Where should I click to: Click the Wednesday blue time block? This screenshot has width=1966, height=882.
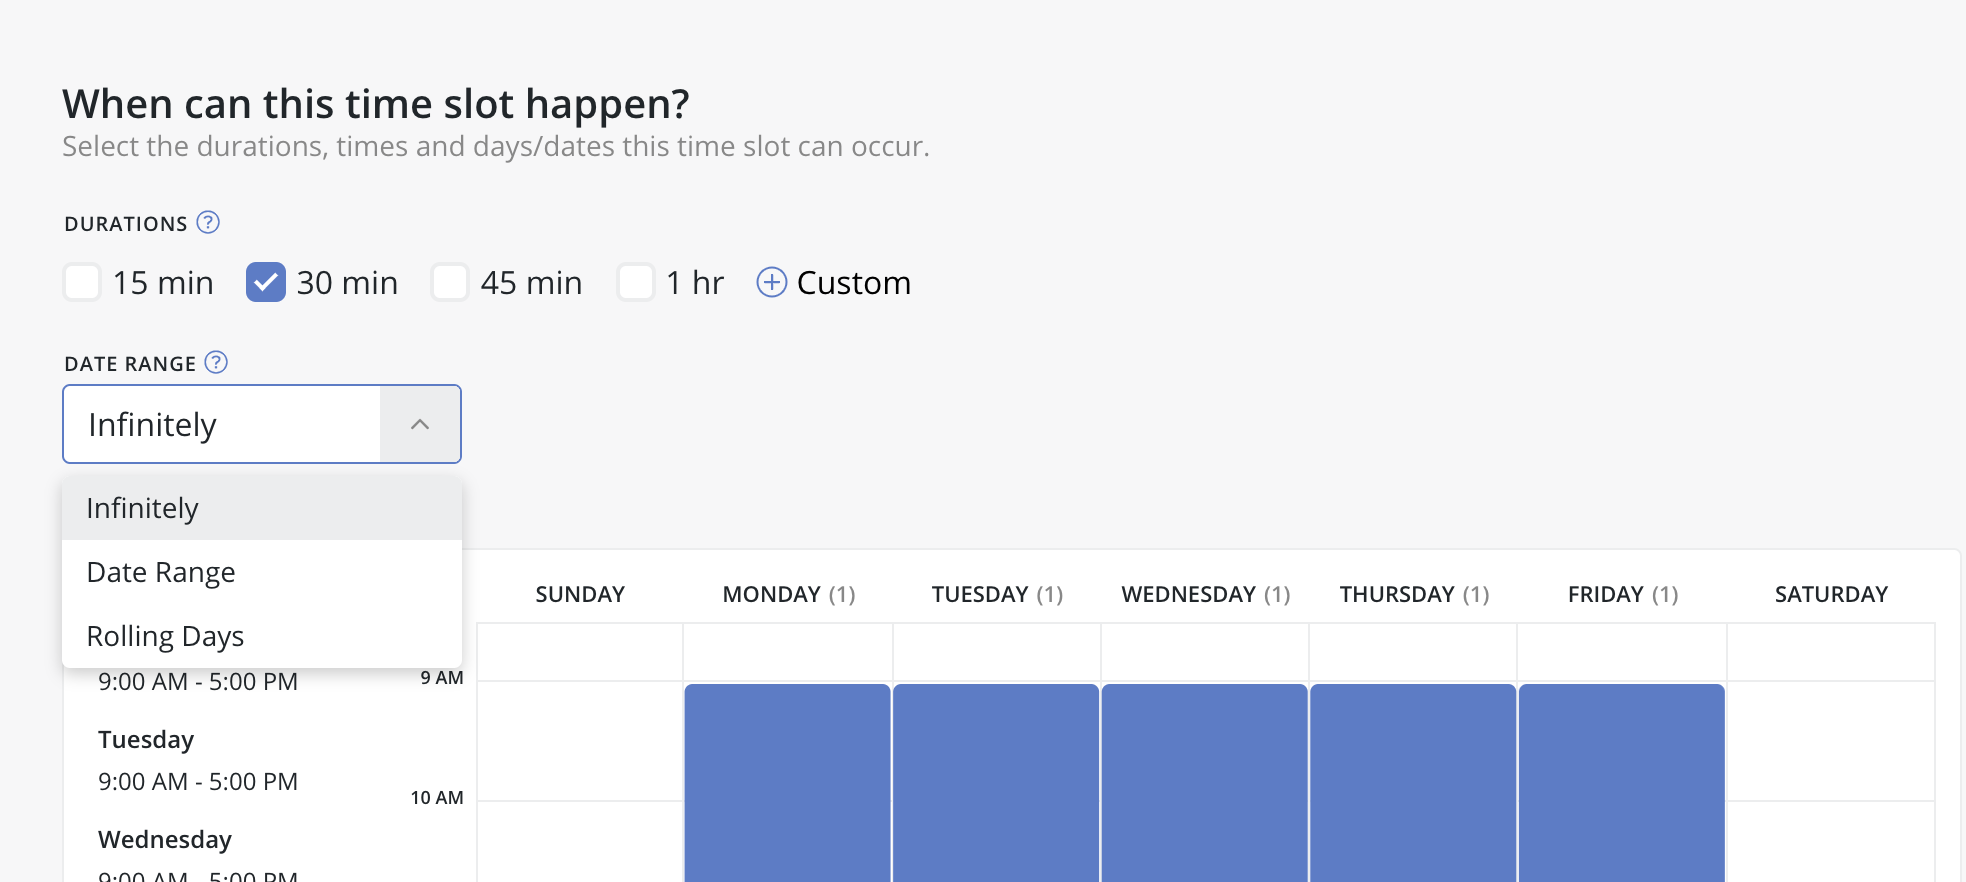[x=1205, y=783]
